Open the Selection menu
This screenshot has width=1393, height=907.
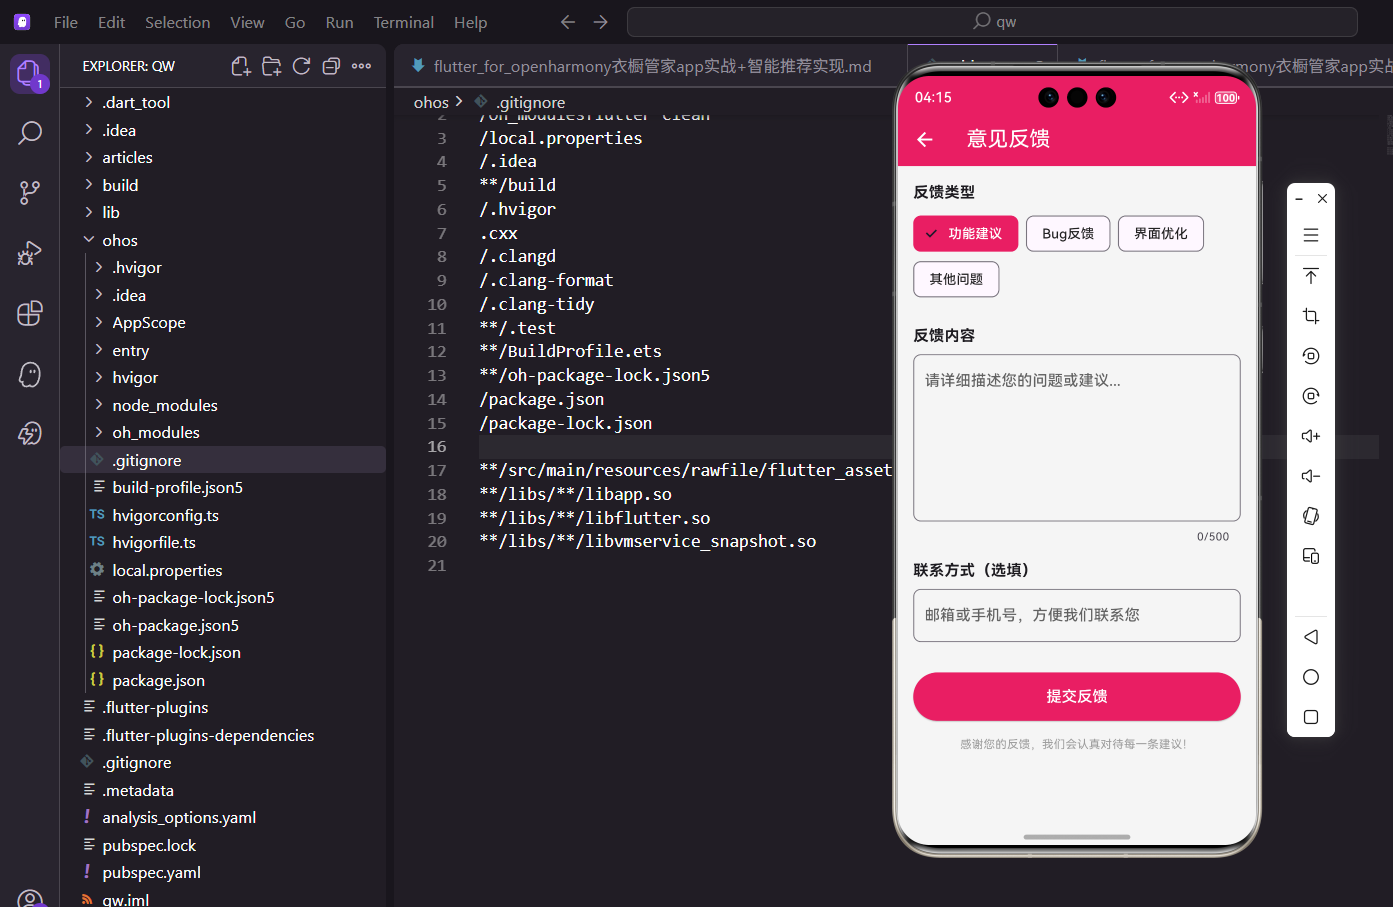coord(178,22)
